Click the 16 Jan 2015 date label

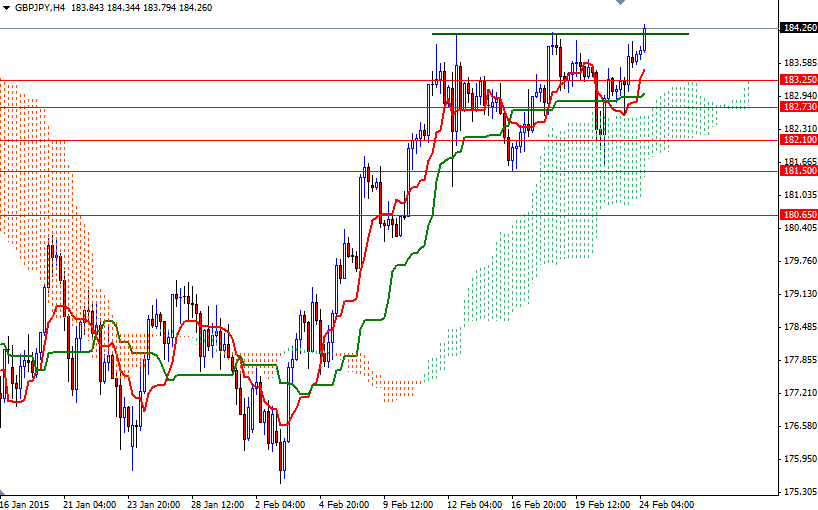(25, 504)
